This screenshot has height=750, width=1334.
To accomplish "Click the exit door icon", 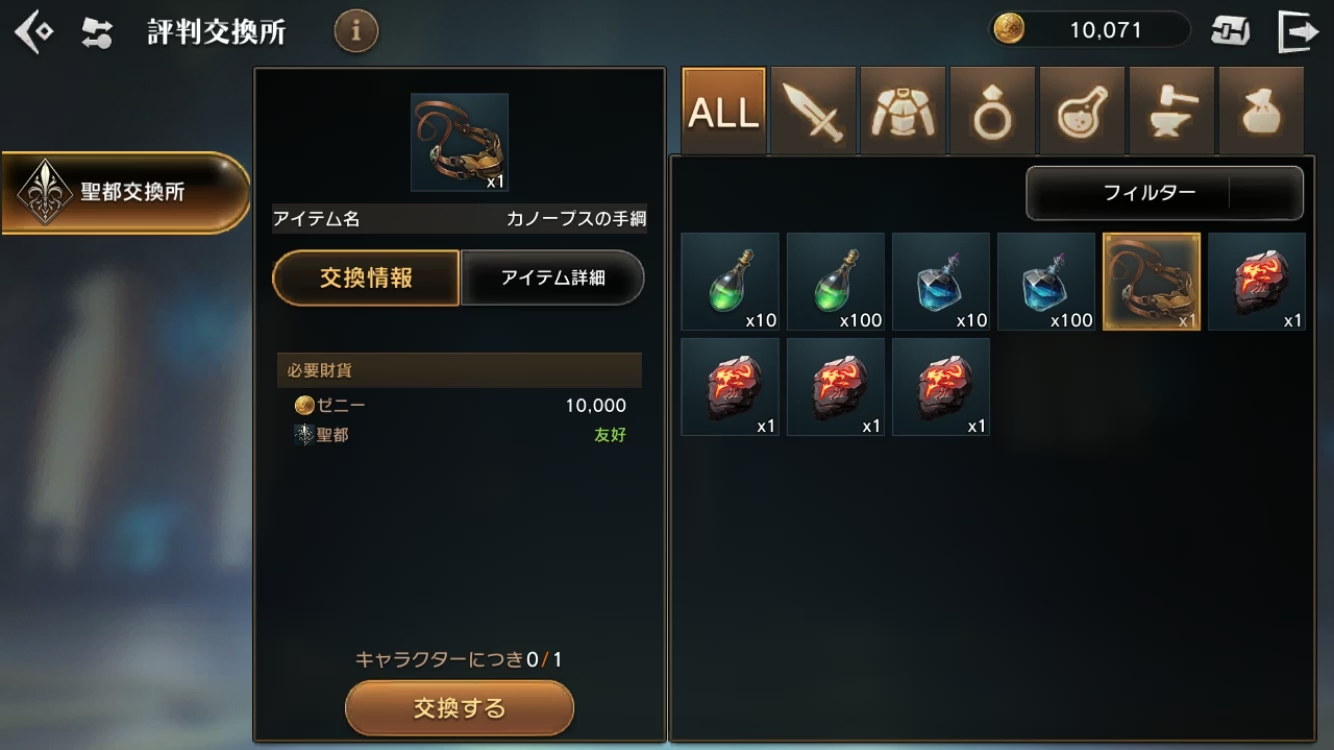I will click(x=1298, y=31).
